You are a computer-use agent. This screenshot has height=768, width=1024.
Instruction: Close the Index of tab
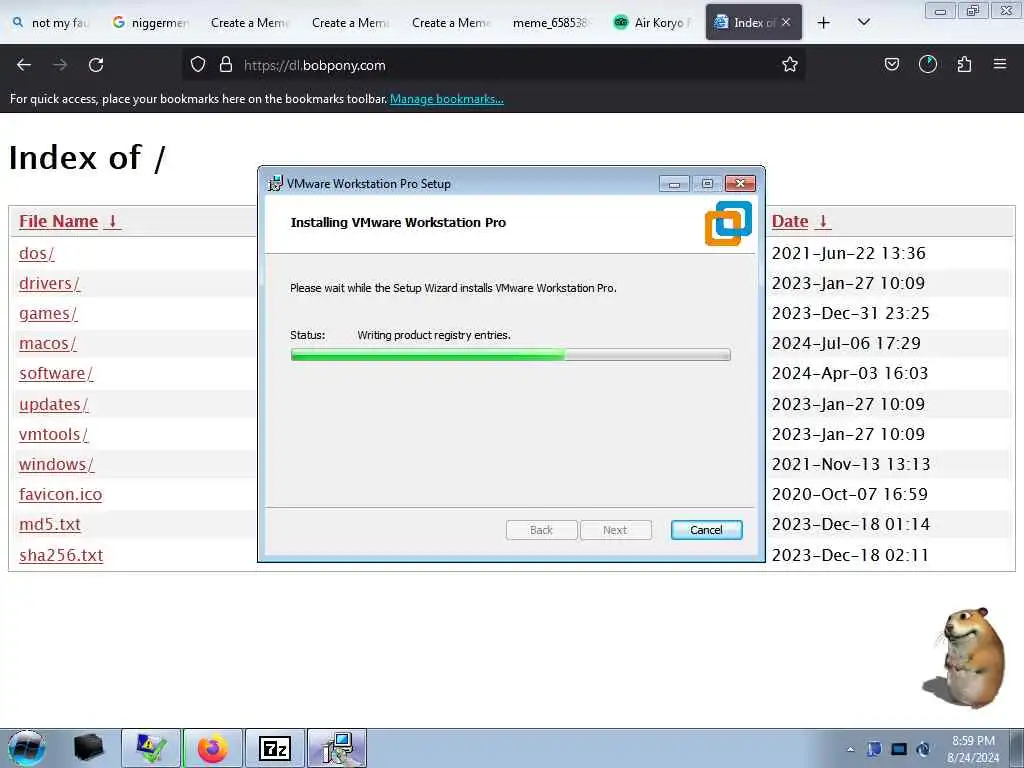[x=786, y=22]
